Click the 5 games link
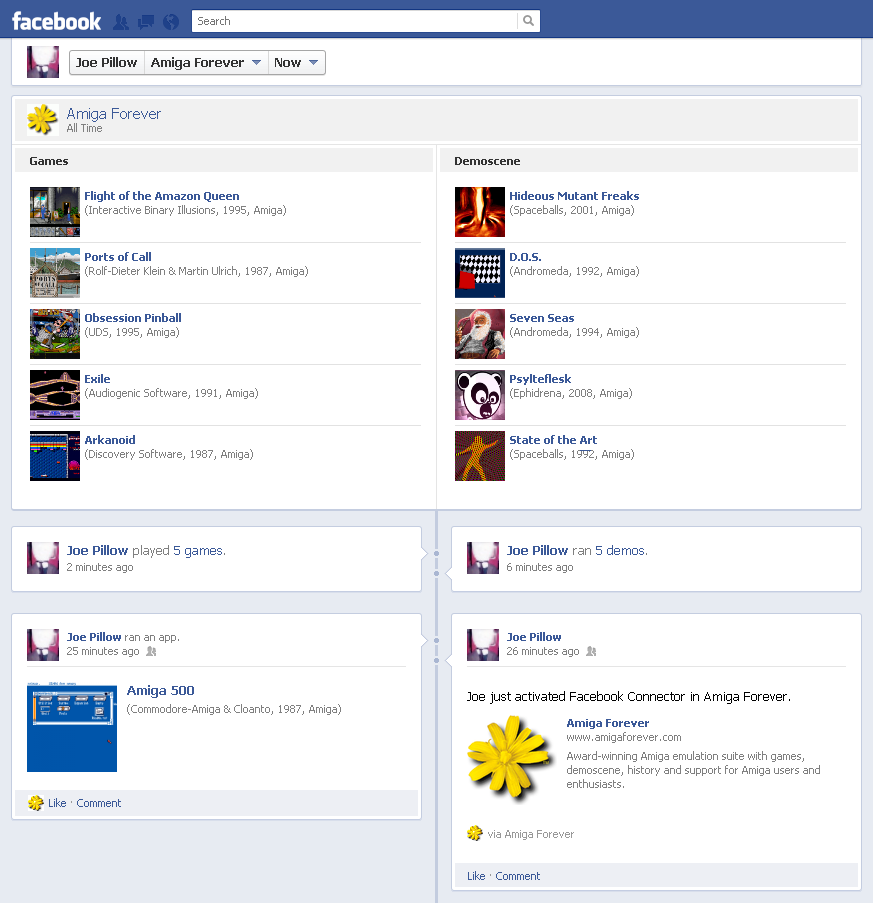 click(199, 551)
